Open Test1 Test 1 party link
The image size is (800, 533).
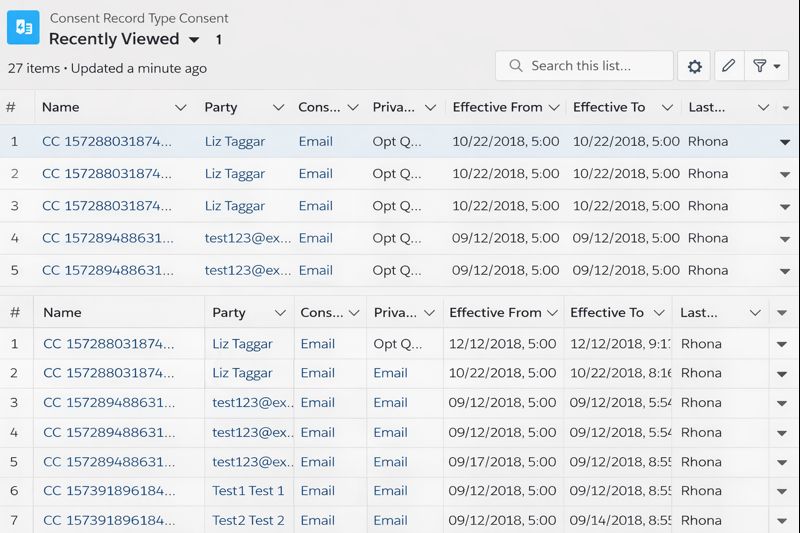[x=248, y=491]
